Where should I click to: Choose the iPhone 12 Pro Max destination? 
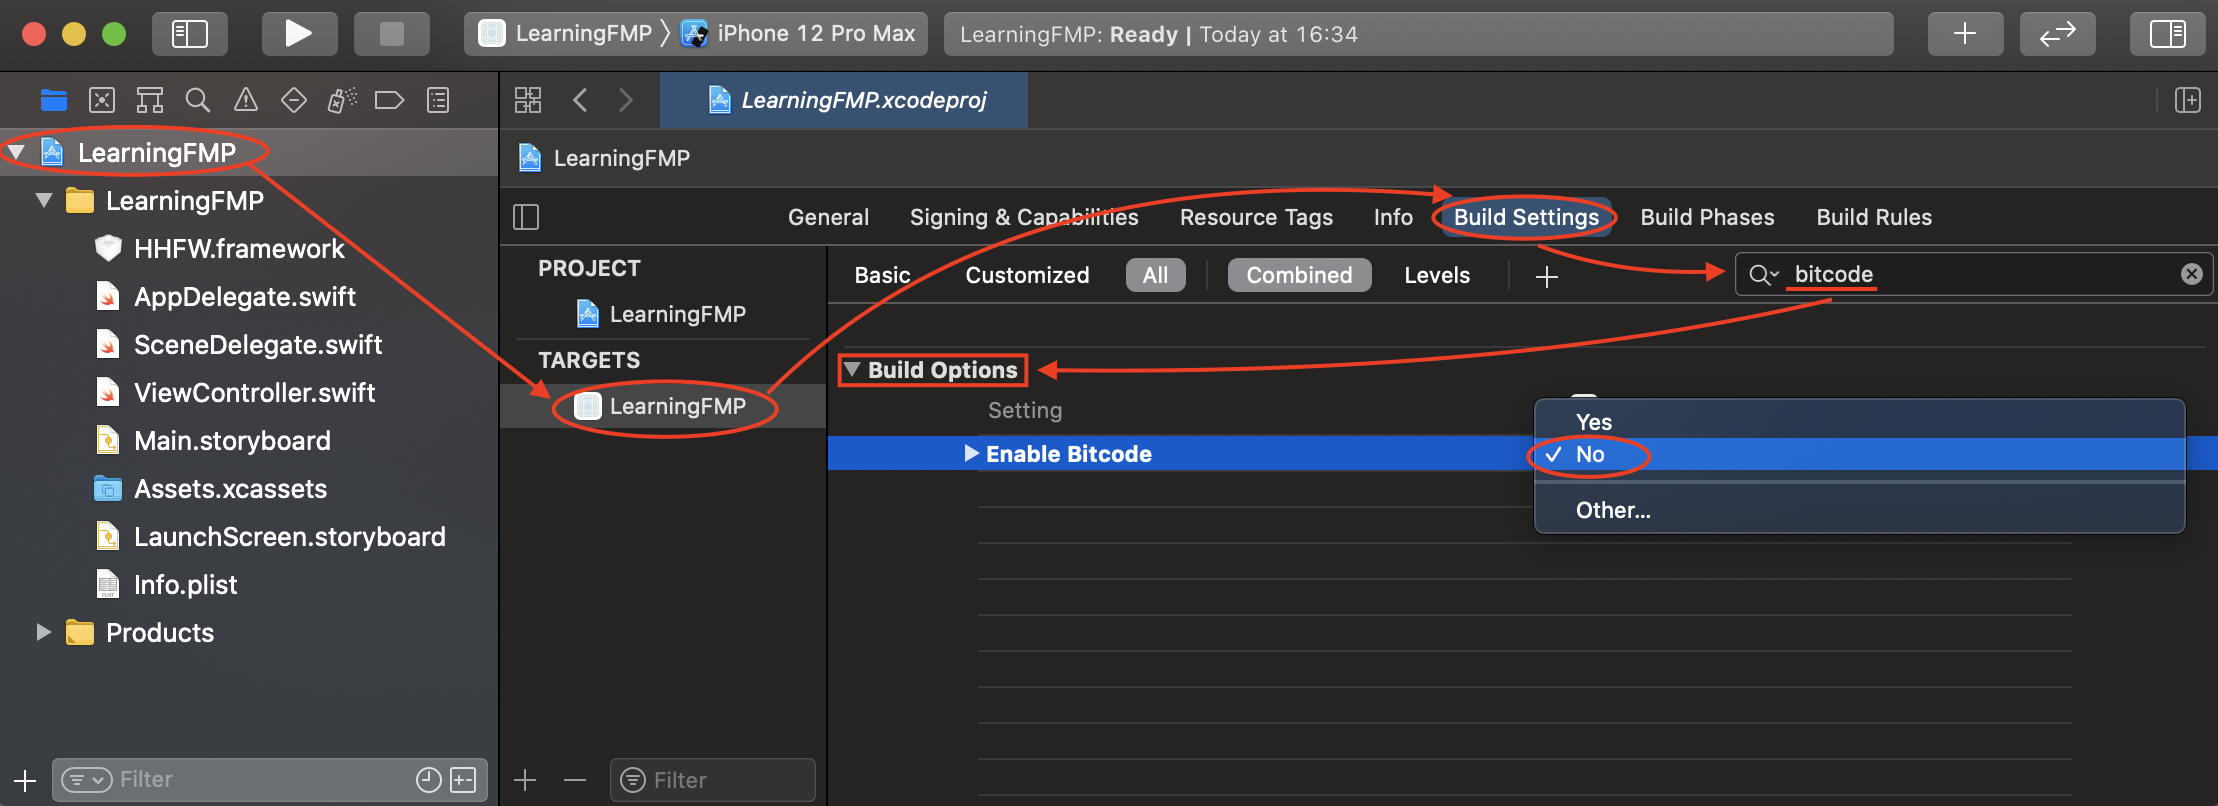(798, 34)
